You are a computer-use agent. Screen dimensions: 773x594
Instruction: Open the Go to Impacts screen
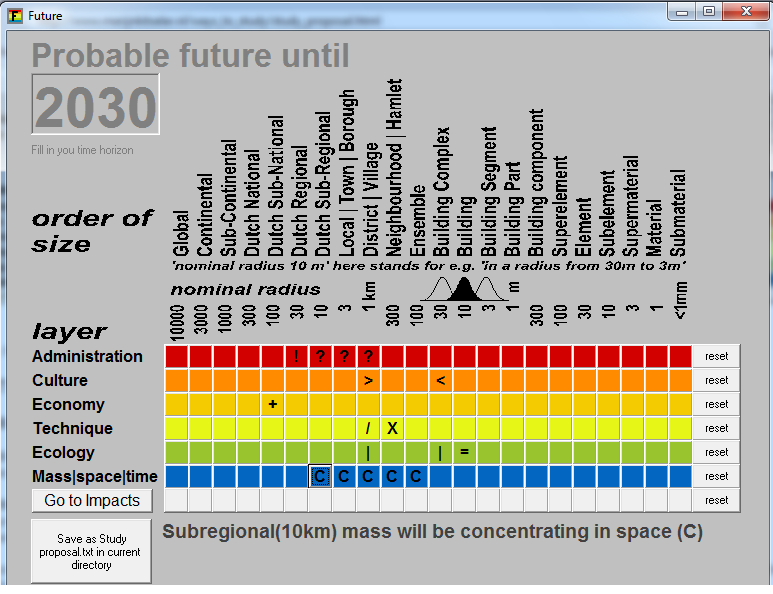91,500
